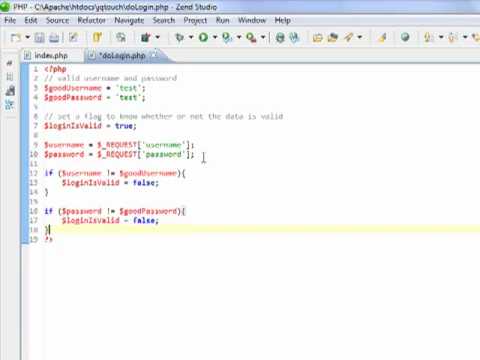
Task: Click the standalone green globe icon after the highlighter
Action: pyautogui.click(x=405, y=37)
